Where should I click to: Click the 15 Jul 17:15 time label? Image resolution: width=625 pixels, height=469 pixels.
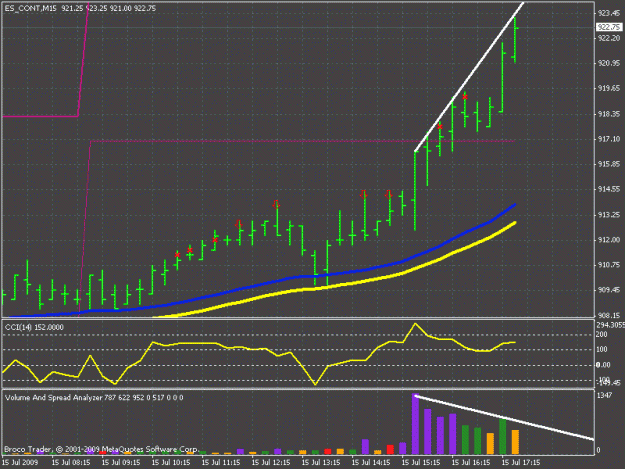click(x=521, y=462)
